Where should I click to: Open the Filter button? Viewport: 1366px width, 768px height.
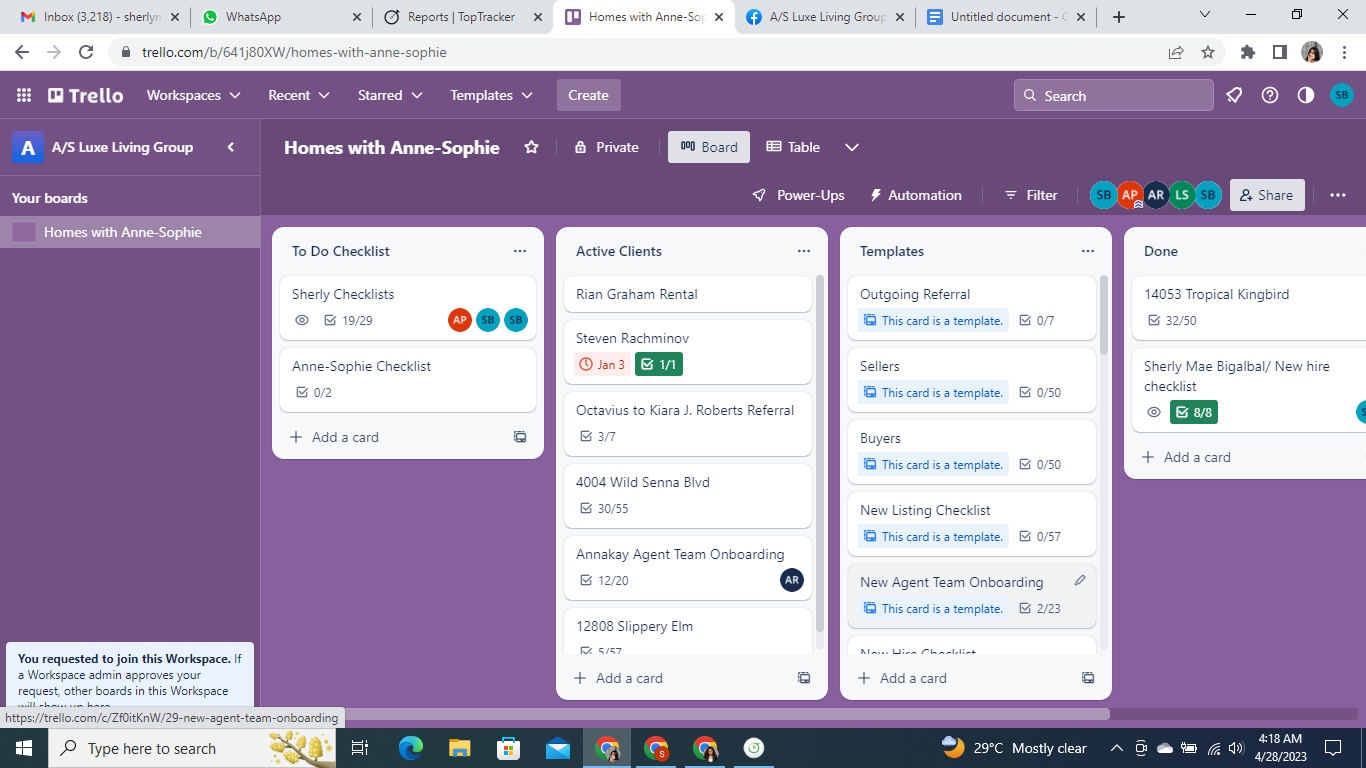coord(1031,195)
